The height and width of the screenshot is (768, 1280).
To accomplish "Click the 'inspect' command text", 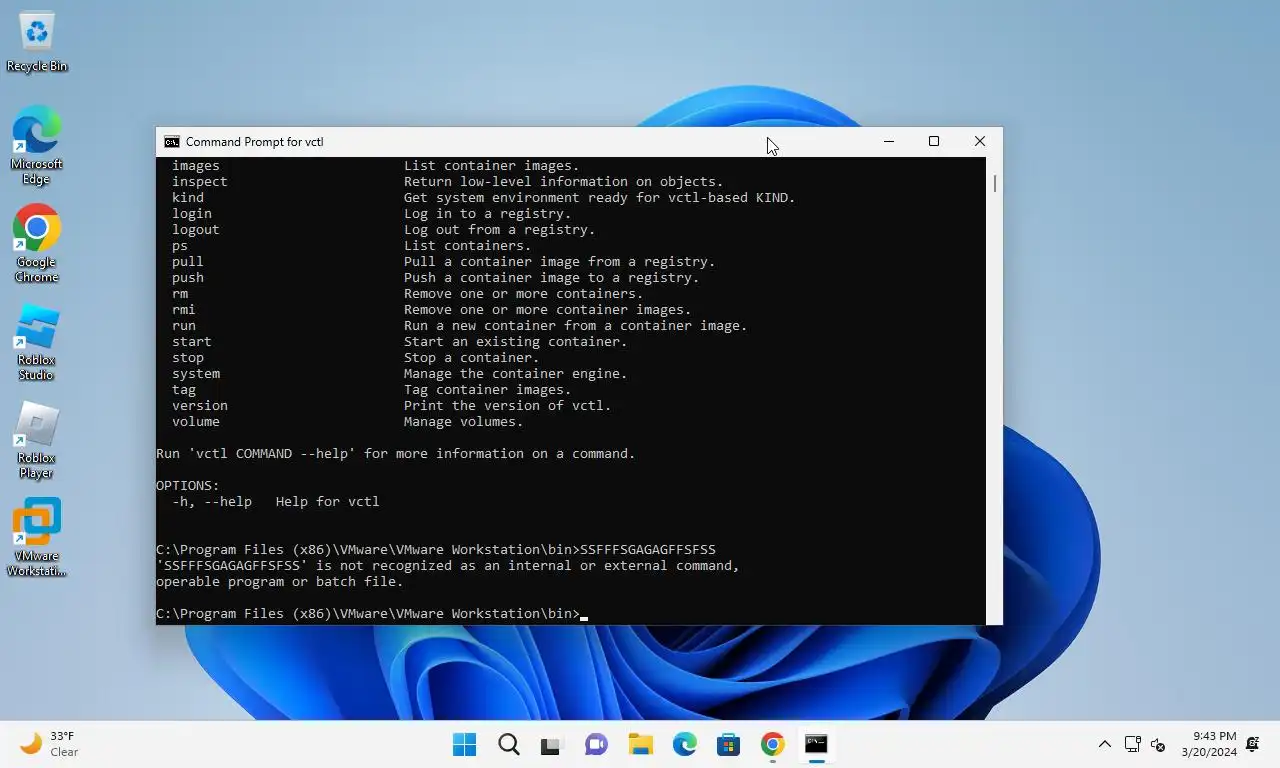I will coord(200,182).
